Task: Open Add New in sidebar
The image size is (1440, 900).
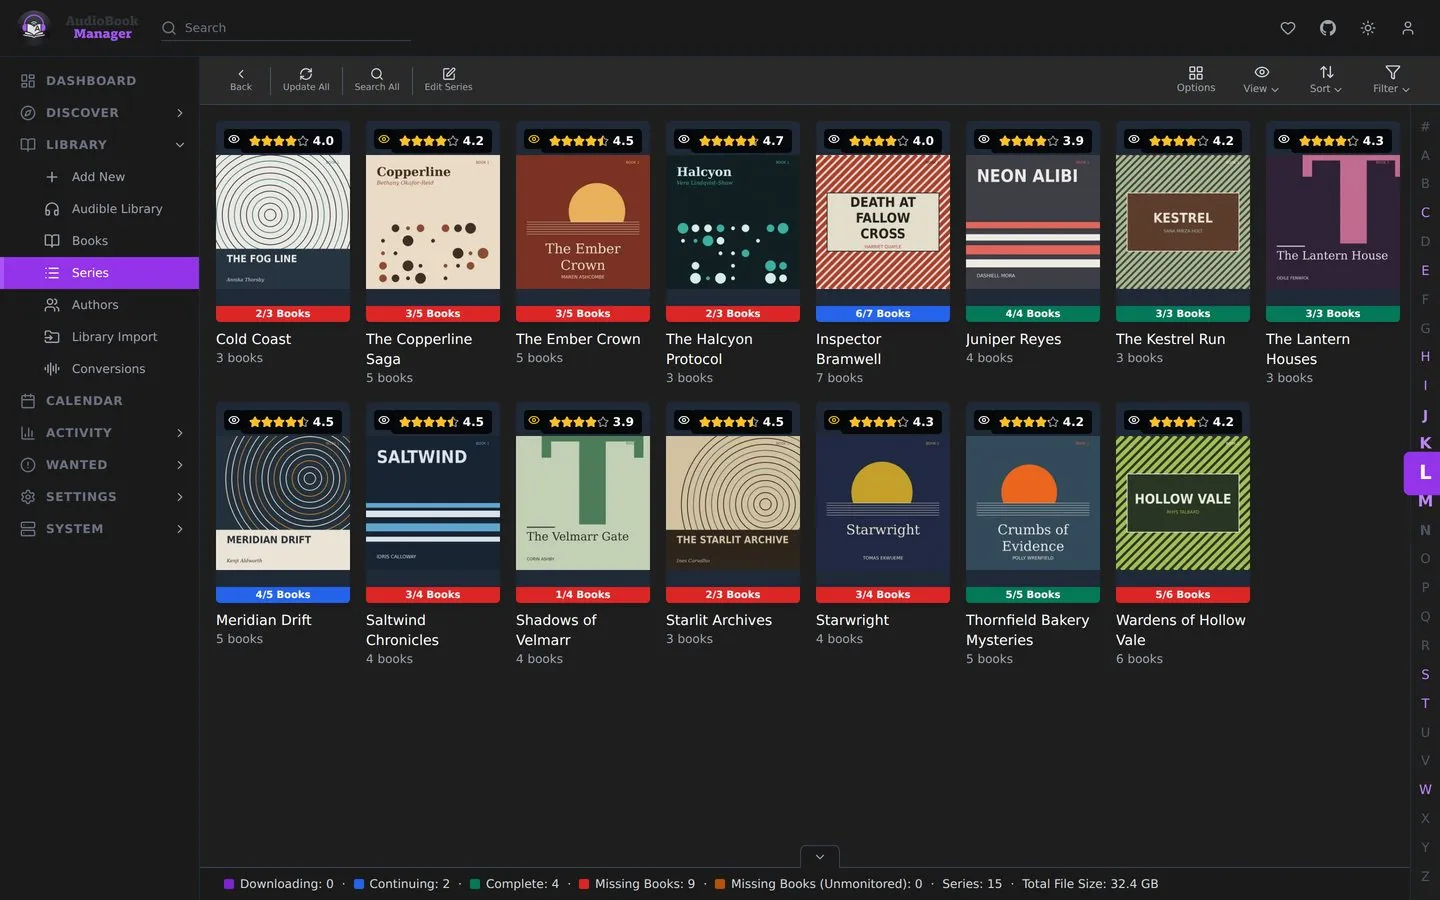Action: pyautogui.click(x=98, y=177)
